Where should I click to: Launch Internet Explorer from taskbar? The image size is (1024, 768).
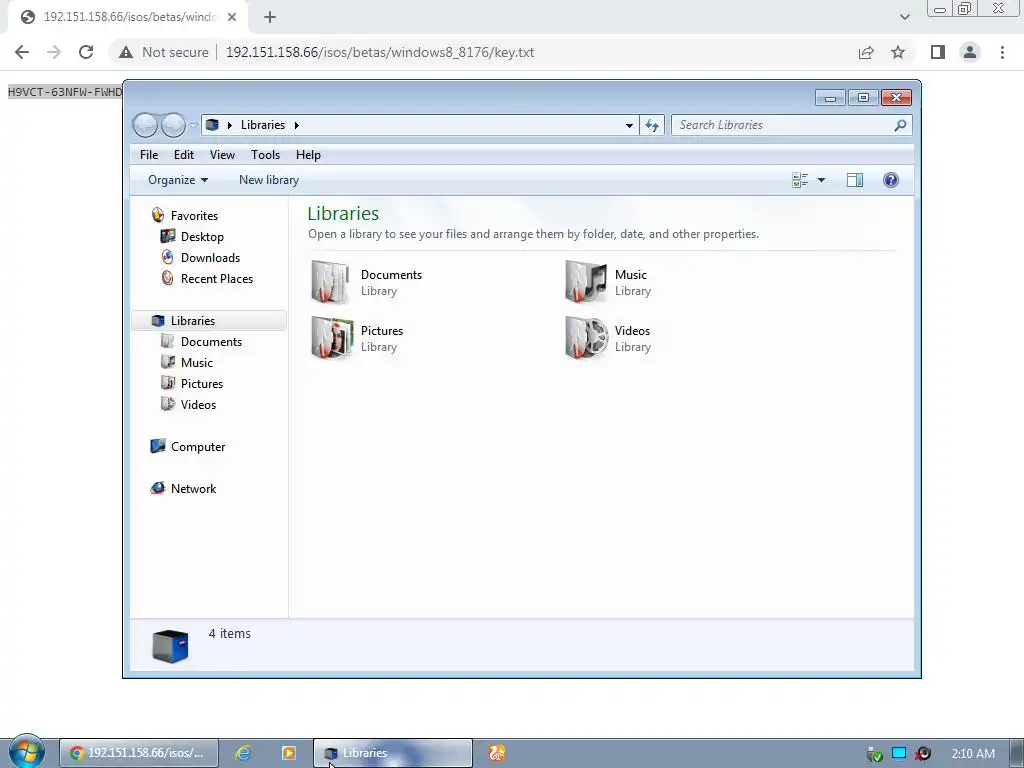[x=243, y=753]
